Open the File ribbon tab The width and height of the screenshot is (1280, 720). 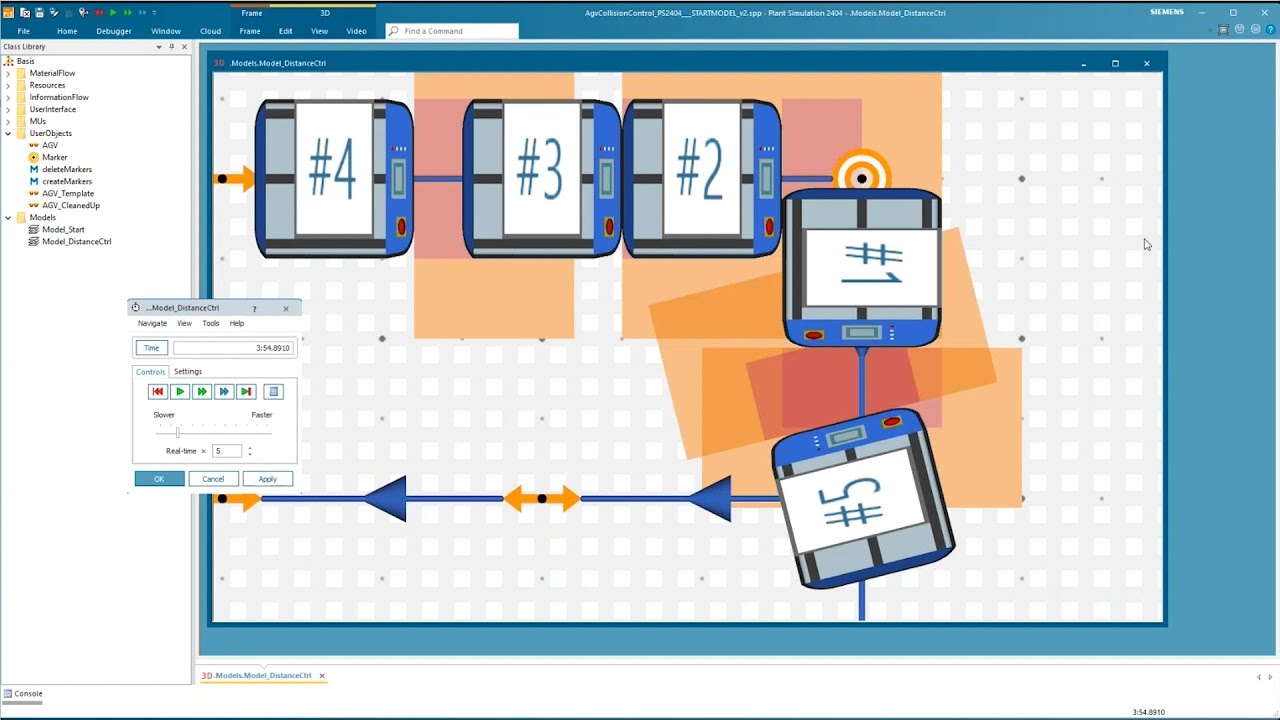point(23,31)
